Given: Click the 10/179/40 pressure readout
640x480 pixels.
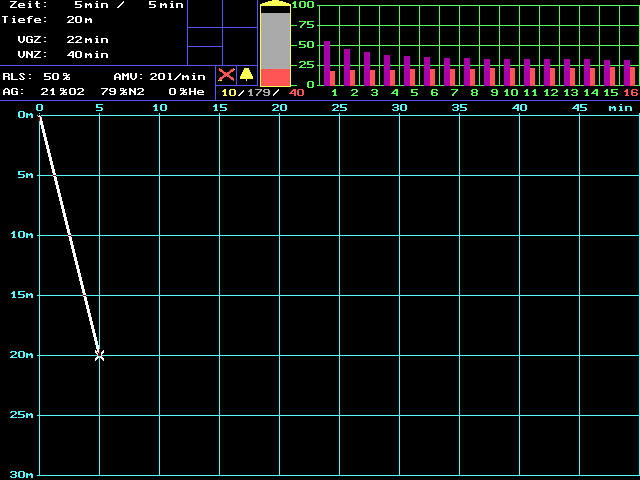Looking at the screenshot, I should [262, 93].
